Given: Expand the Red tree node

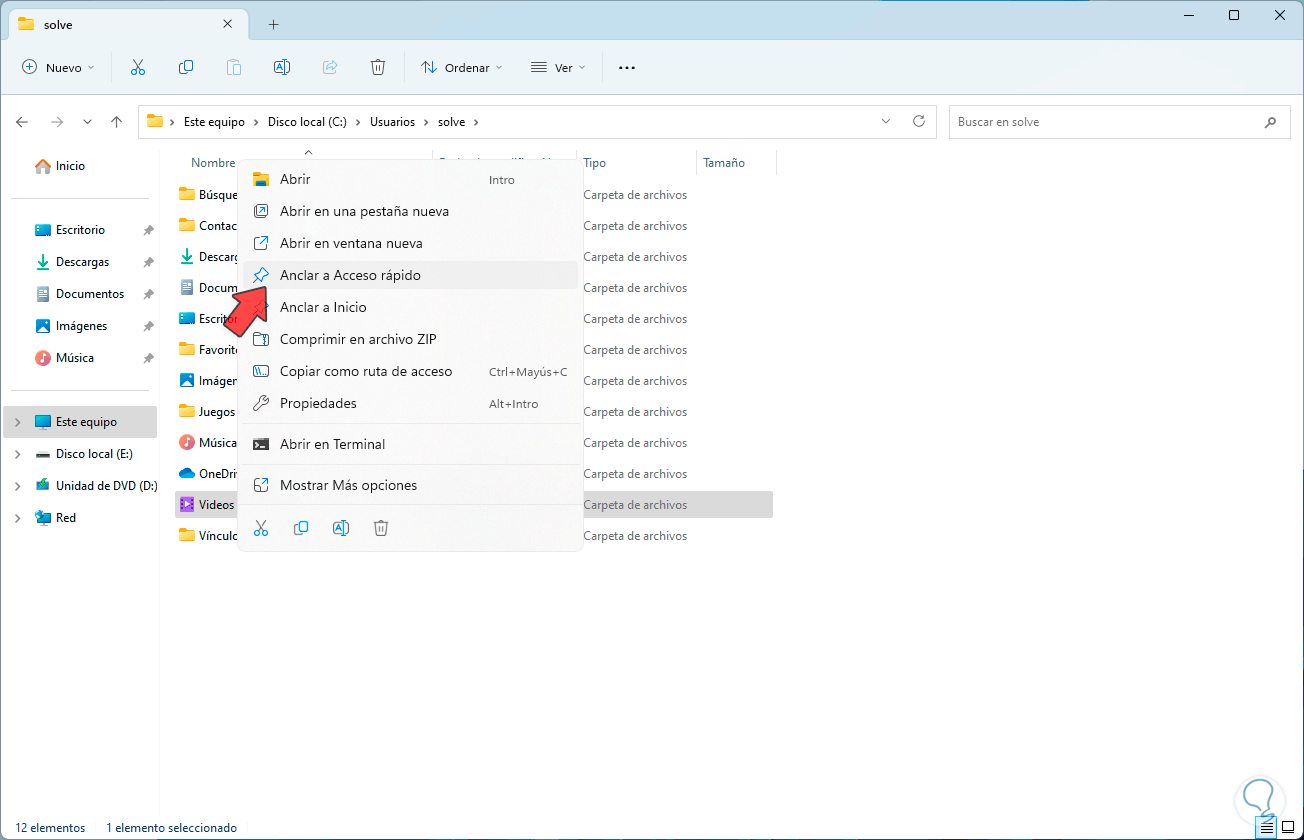Looking at the screenshot, I should coord(18,518).
